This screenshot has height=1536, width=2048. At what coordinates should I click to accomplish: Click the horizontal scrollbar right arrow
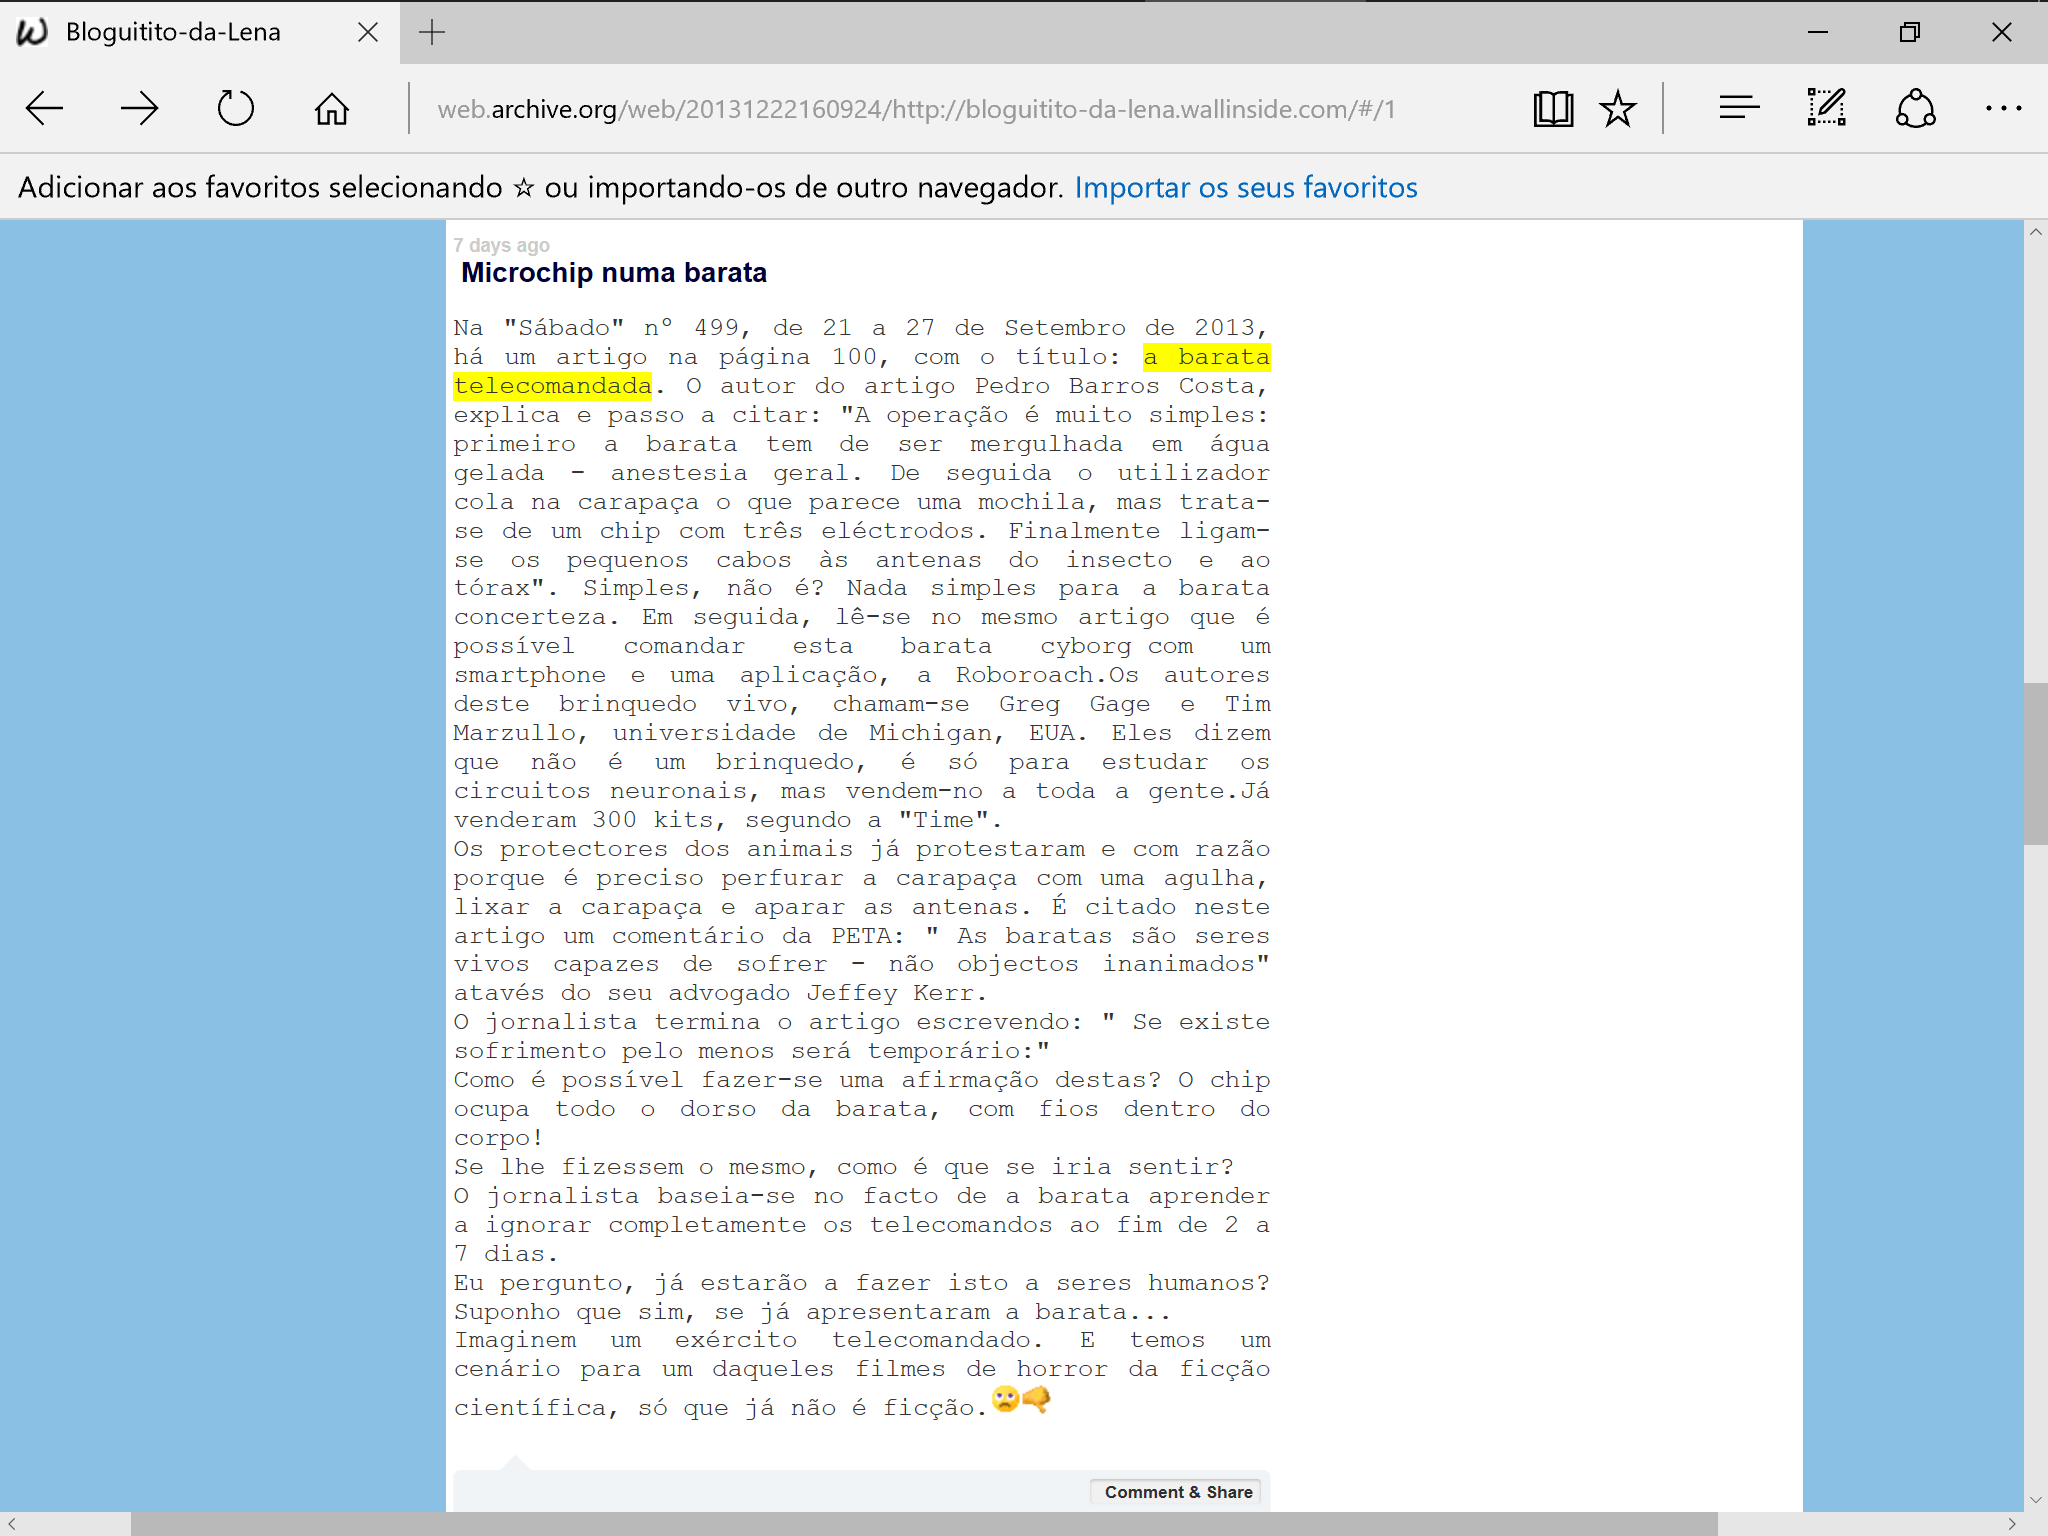click(2012, 1524)
